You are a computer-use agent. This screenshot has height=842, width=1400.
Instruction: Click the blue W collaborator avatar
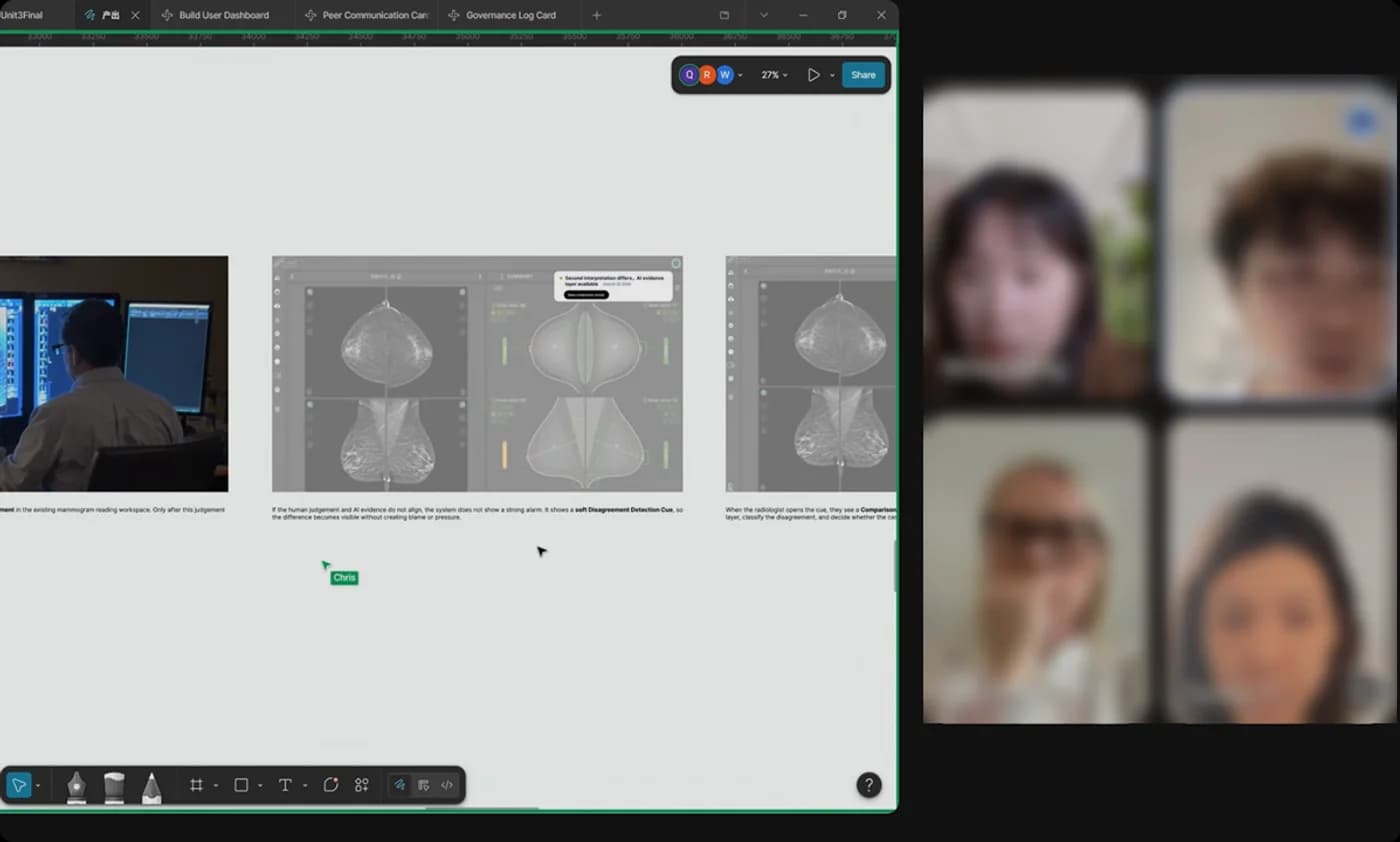click(725, 75)
